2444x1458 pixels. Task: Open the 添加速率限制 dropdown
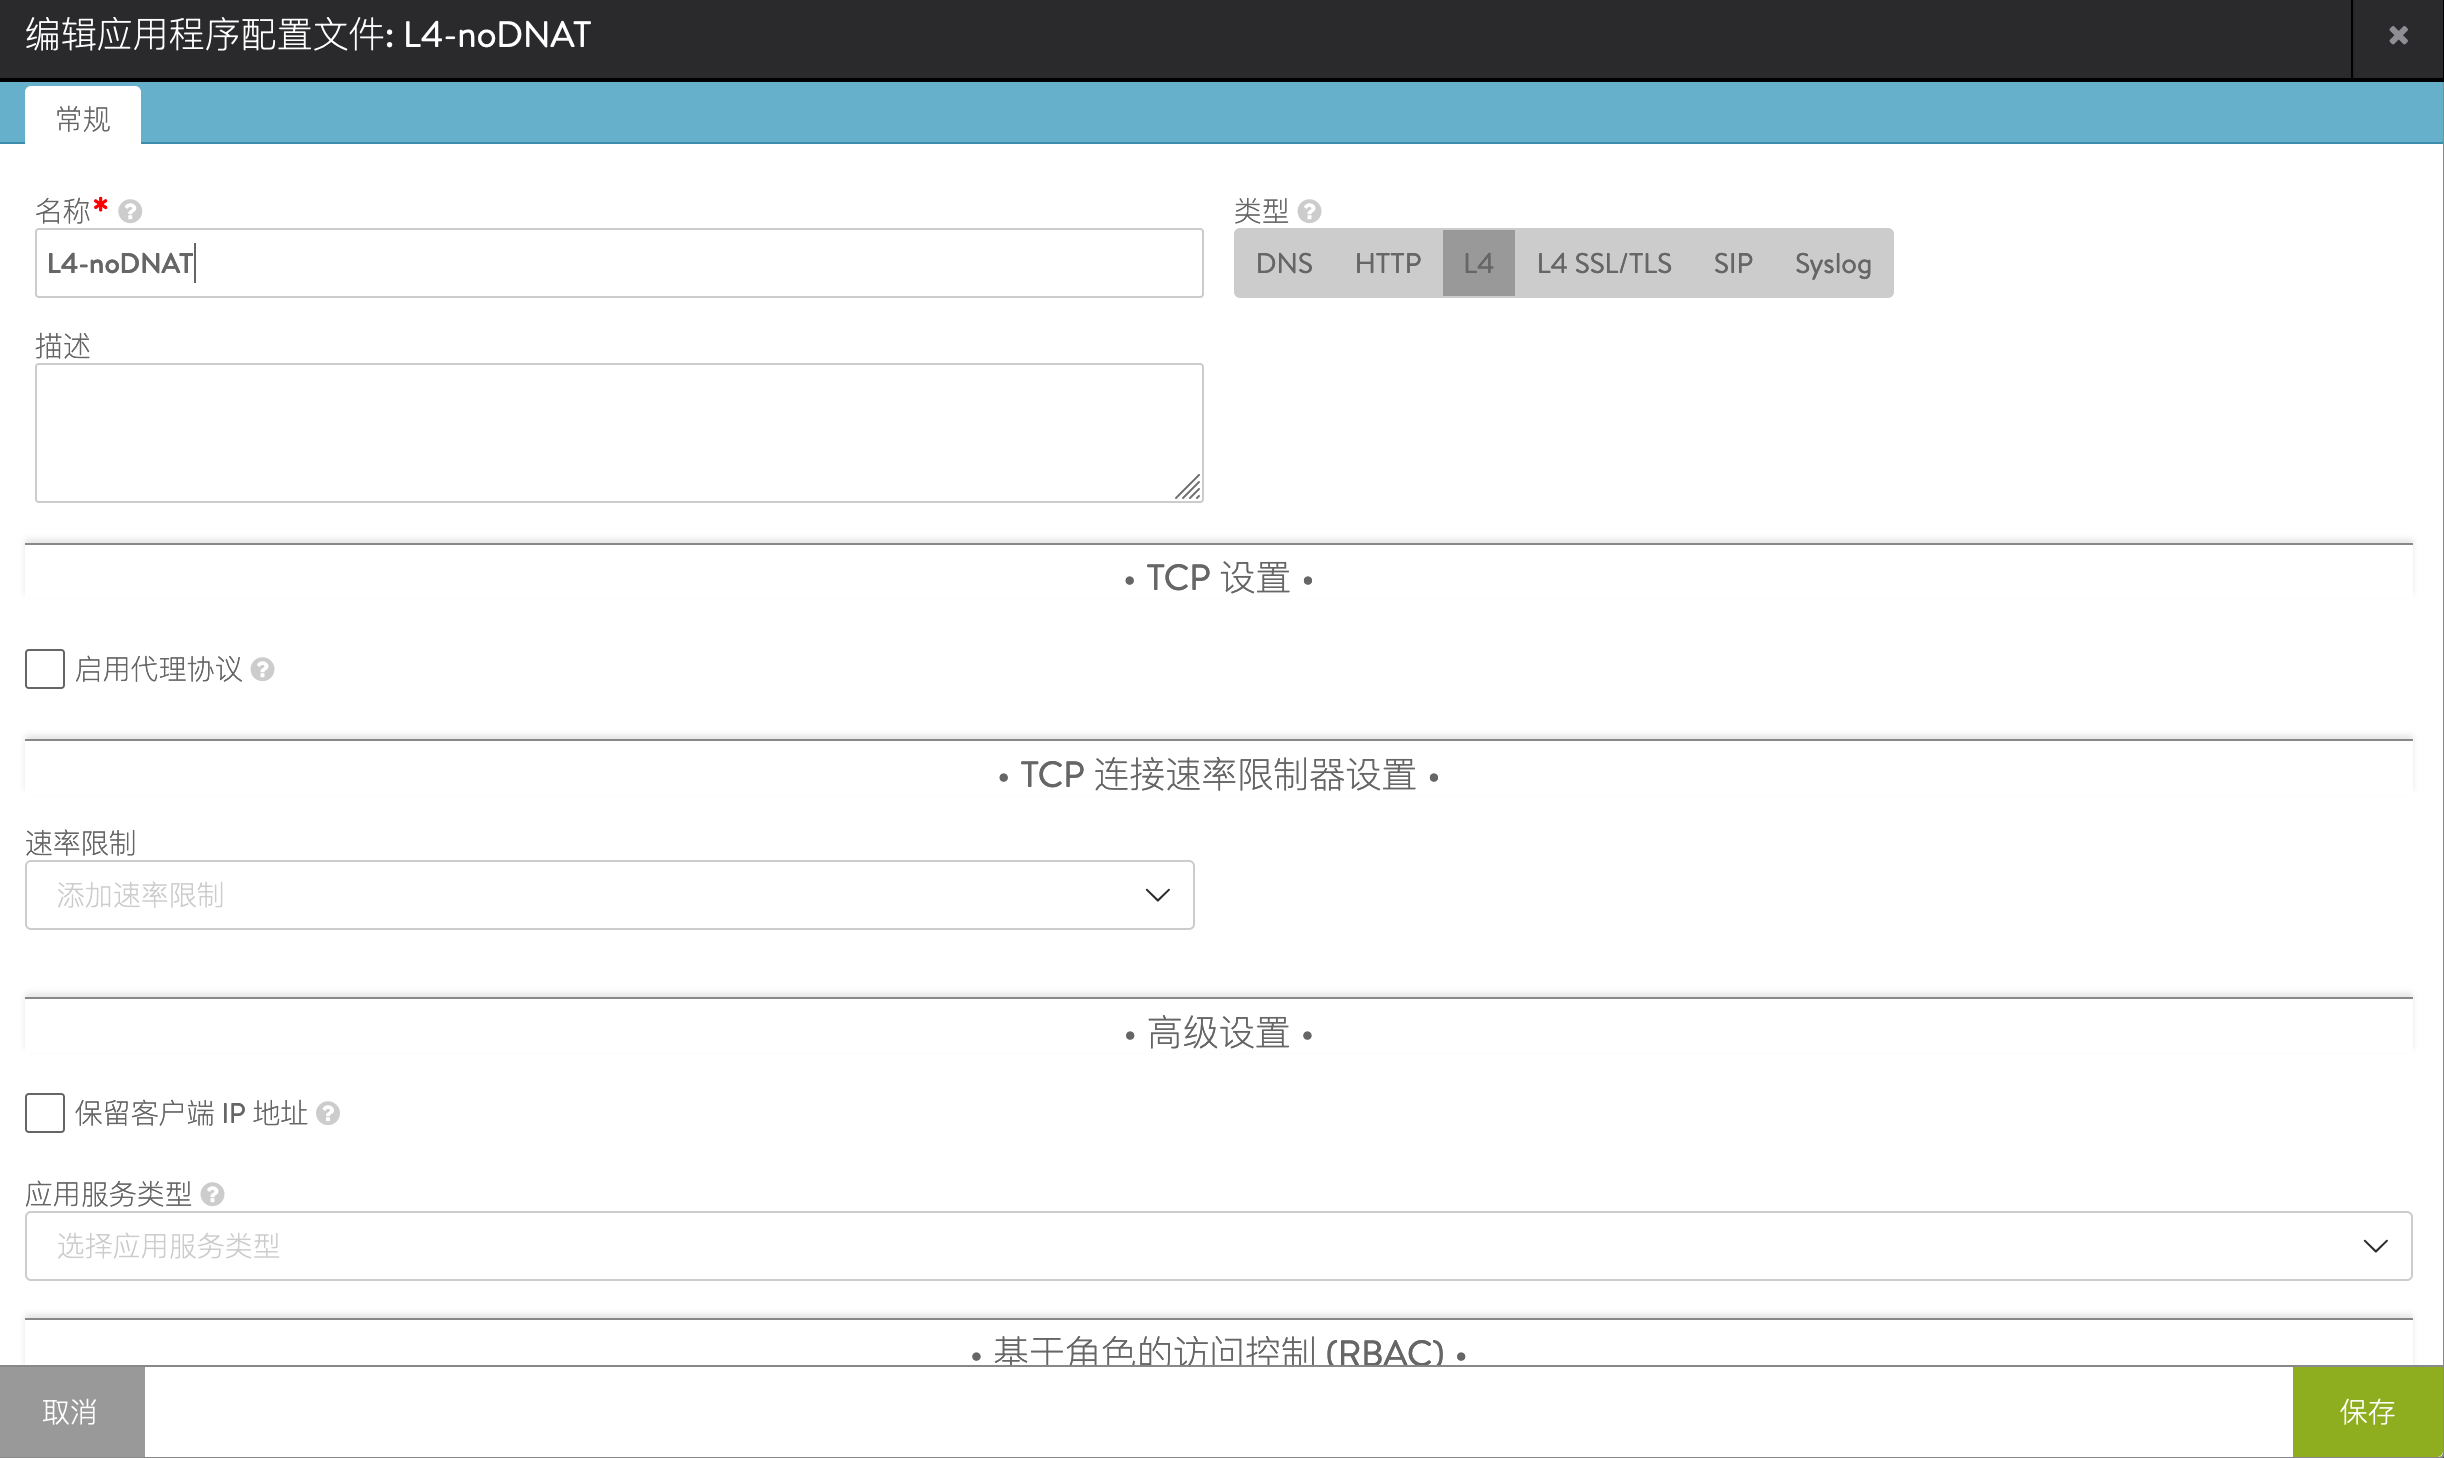tap(609, 895)
